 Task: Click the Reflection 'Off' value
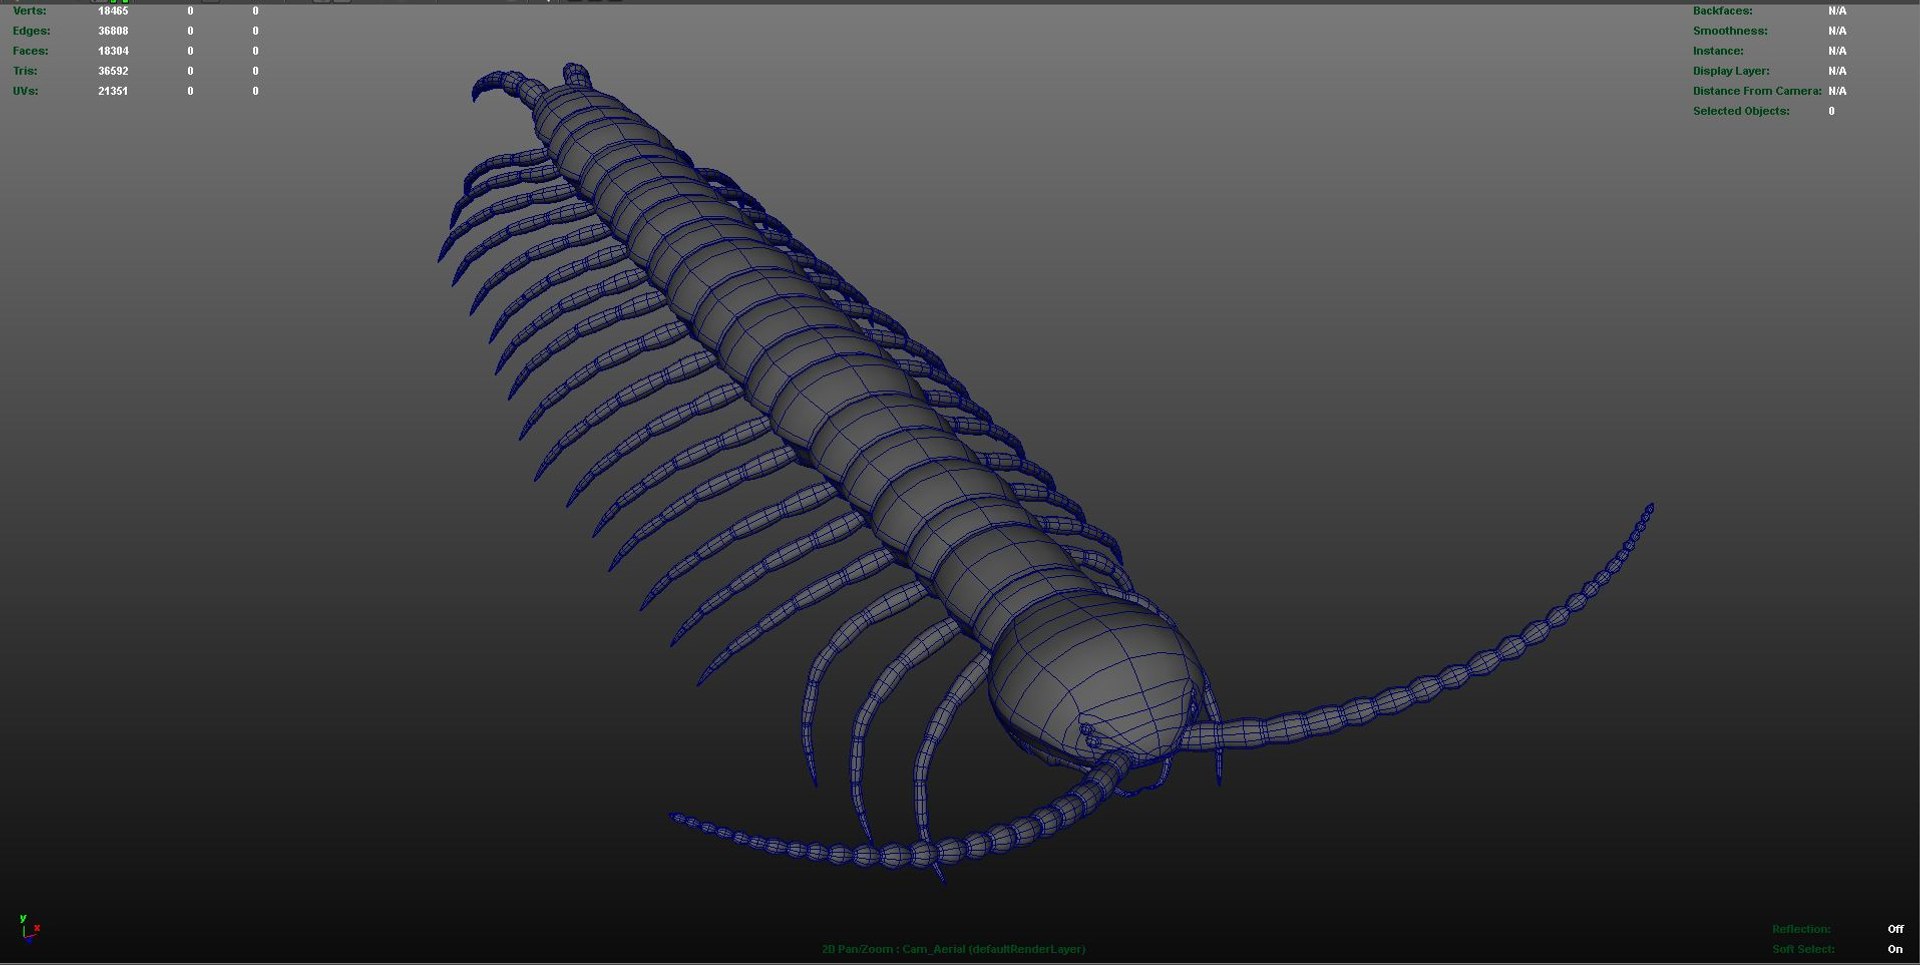click(x=1895, y=929)
